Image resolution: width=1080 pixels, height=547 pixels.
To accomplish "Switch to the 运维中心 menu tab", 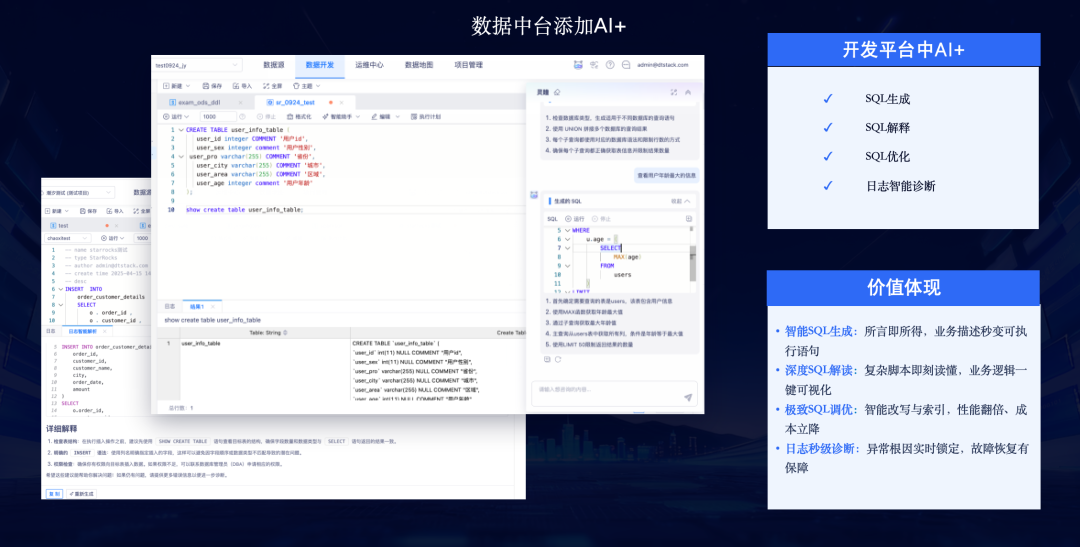I will [x=369, y=65].
